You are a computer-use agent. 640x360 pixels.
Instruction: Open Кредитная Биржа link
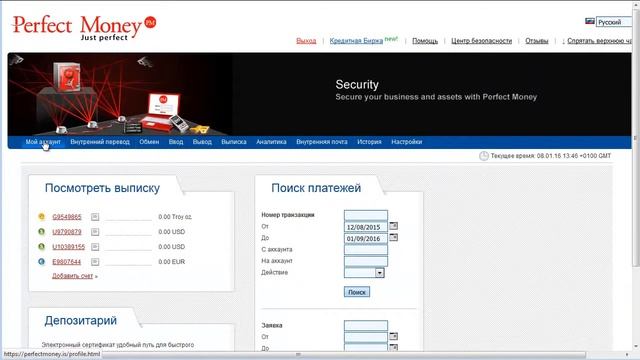356,41
